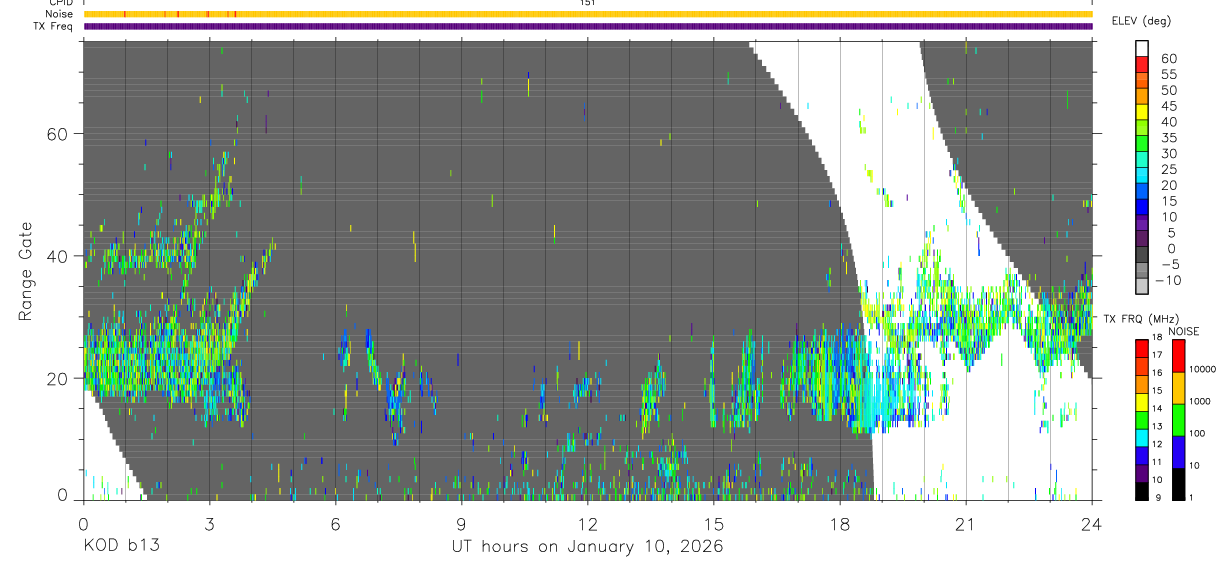This screenshot has width=1228, height=567.
Task: Click the '6' tick on the UT hours axis
Action: point(335,524)
